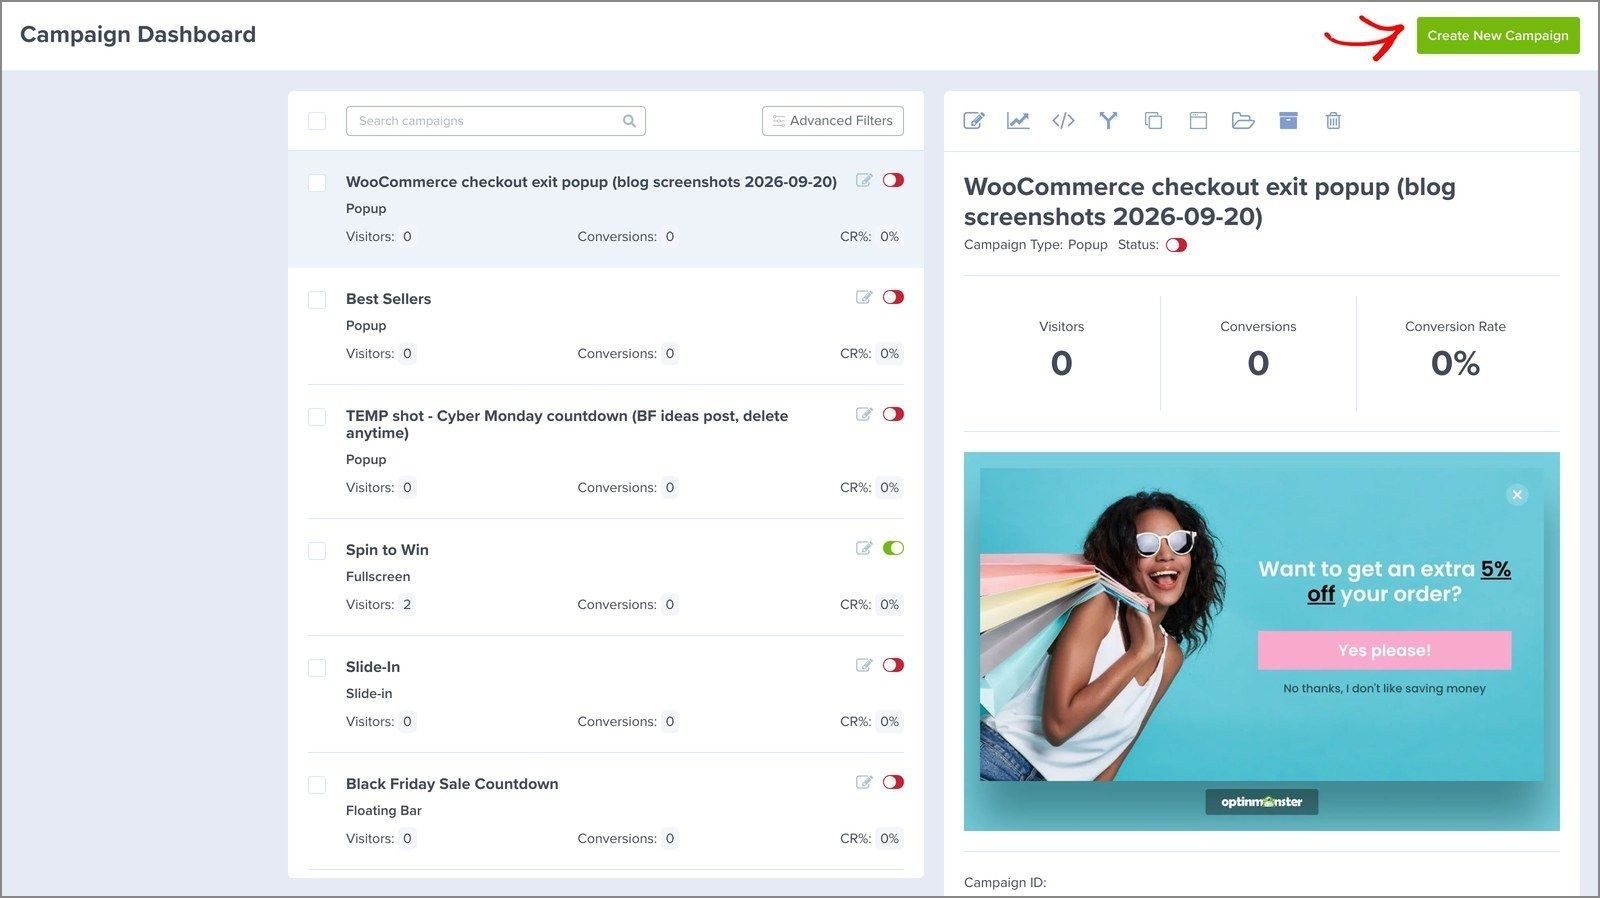Viewport: 1600px width, 898px height.
Task: Turn off the Spin to Win toggle
Action: tap(893, 548)
